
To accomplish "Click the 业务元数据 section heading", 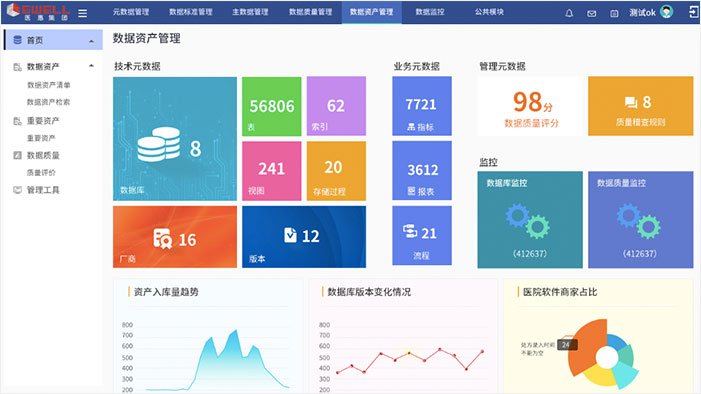I will pyautogui.click(x=416, y=67).
